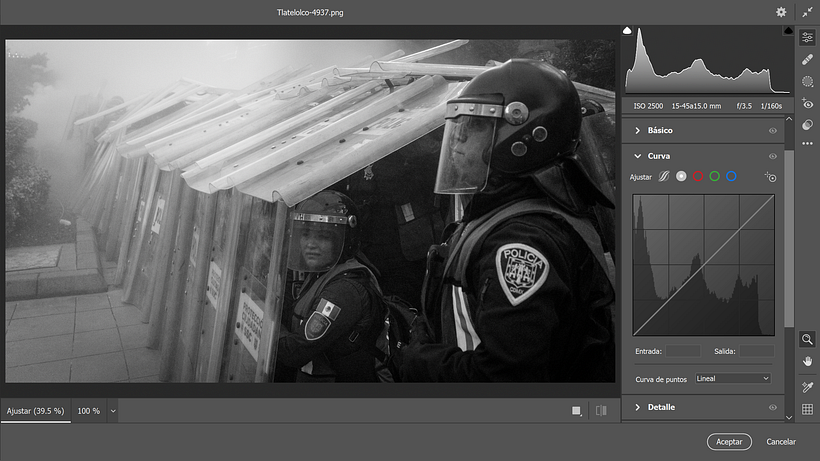The width and height of the screenshot is (820, 461).
Task: Select the Red Eye removal tool
Action: (x=807, y=103)
